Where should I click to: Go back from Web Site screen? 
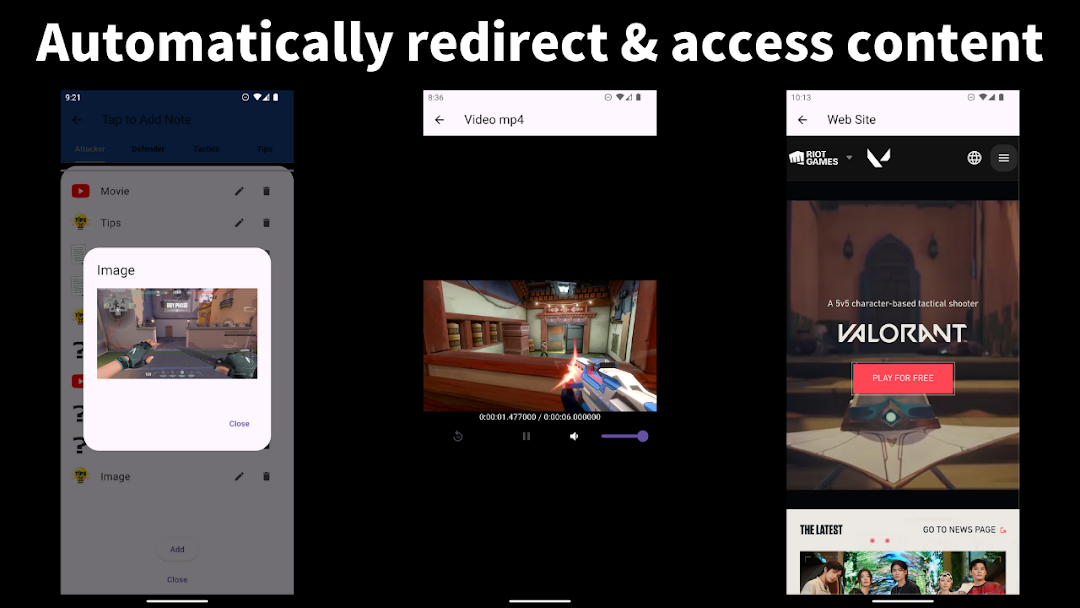pyautogui.click(x=802, y=120)
